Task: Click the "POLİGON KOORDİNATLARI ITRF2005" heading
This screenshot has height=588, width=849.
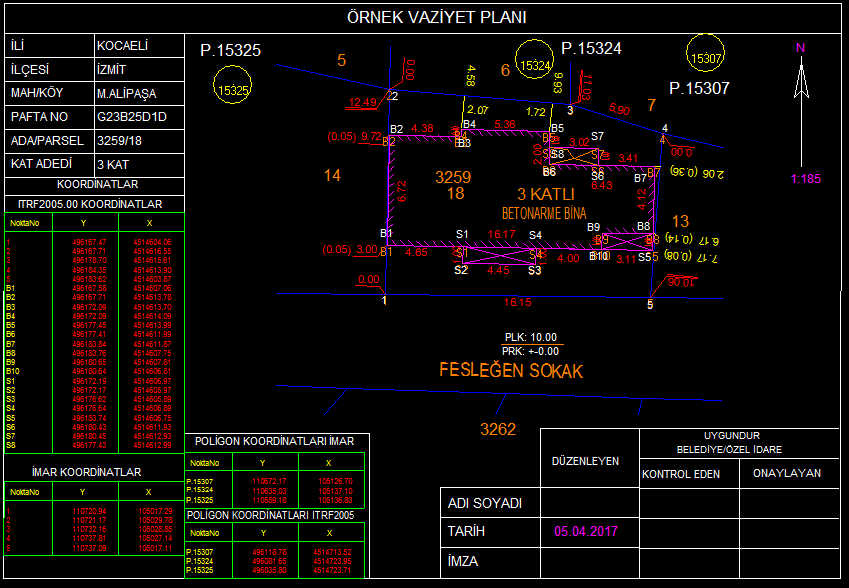Action: 271,515
